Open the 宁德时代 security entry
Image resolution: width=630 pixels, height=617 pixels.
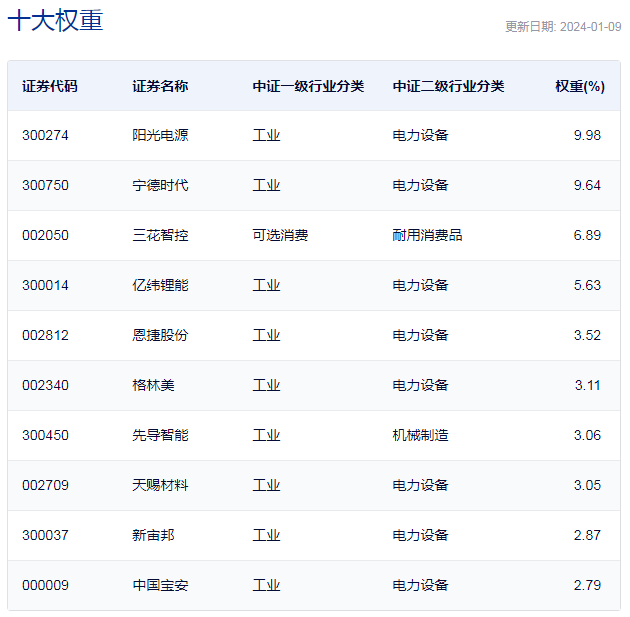coord(160,185)
